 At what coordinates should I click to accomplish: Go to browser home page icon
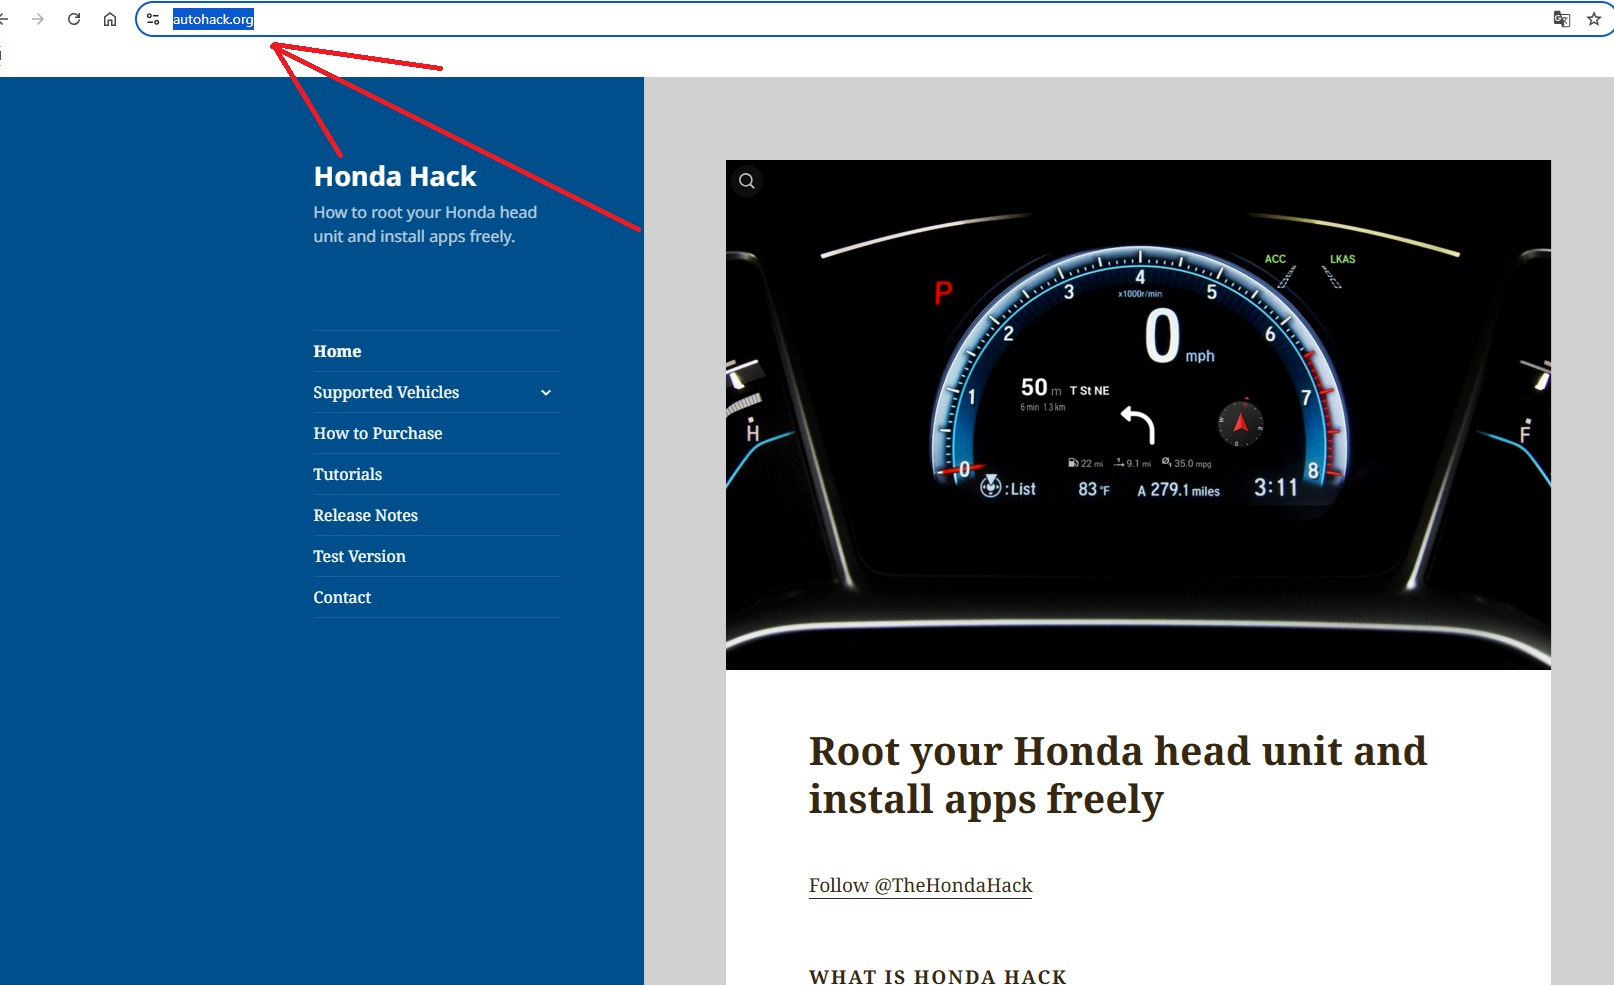point(110,19)
